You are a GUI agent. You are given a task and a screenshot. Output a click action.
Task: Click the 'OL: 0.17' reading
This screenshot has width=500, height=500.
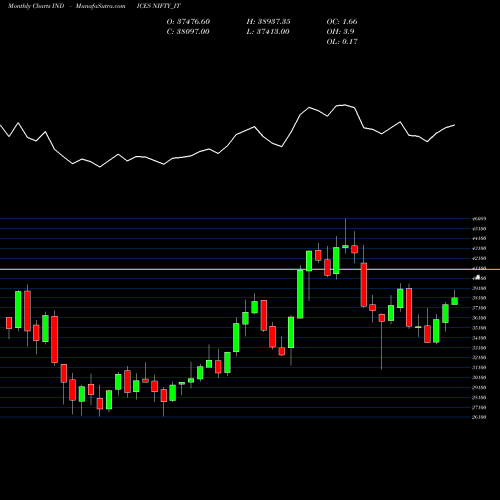pos(342,42)
